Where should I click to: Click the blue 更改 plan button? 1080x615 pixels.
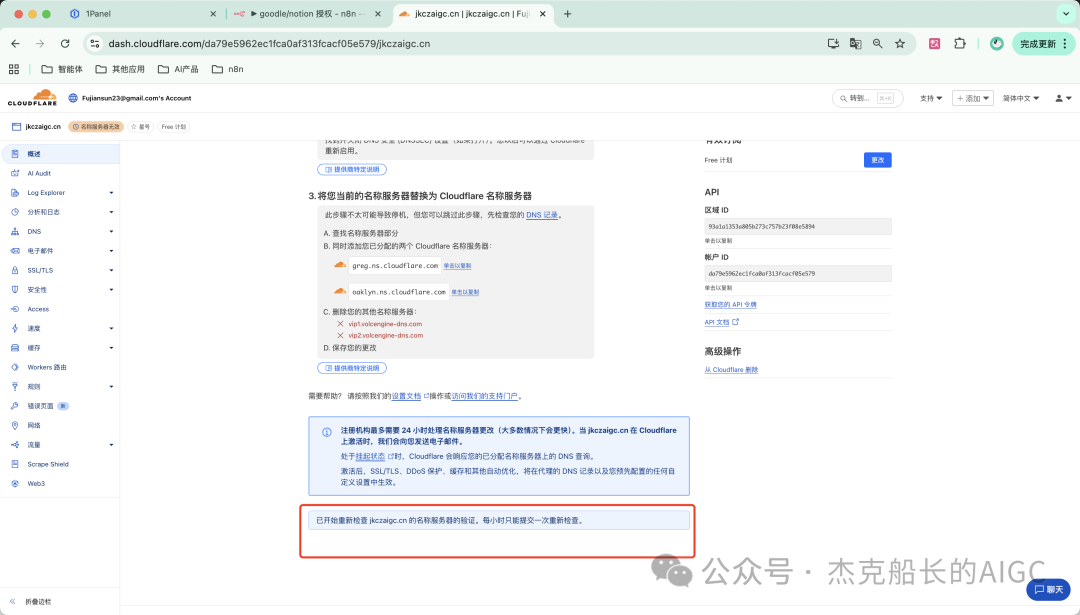pos(878,160)
